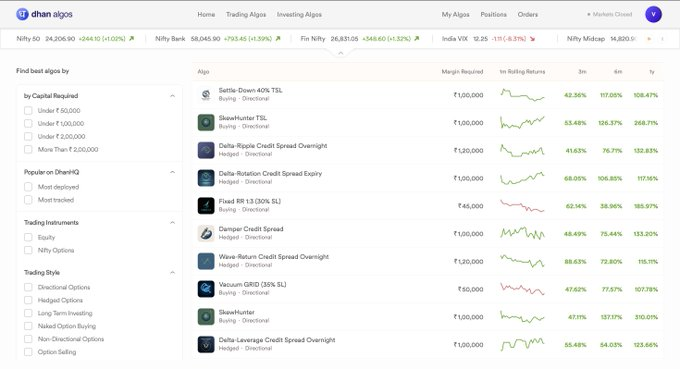680x369 pixels.
Task: Open the Positions page
Action: click(494, 14)
